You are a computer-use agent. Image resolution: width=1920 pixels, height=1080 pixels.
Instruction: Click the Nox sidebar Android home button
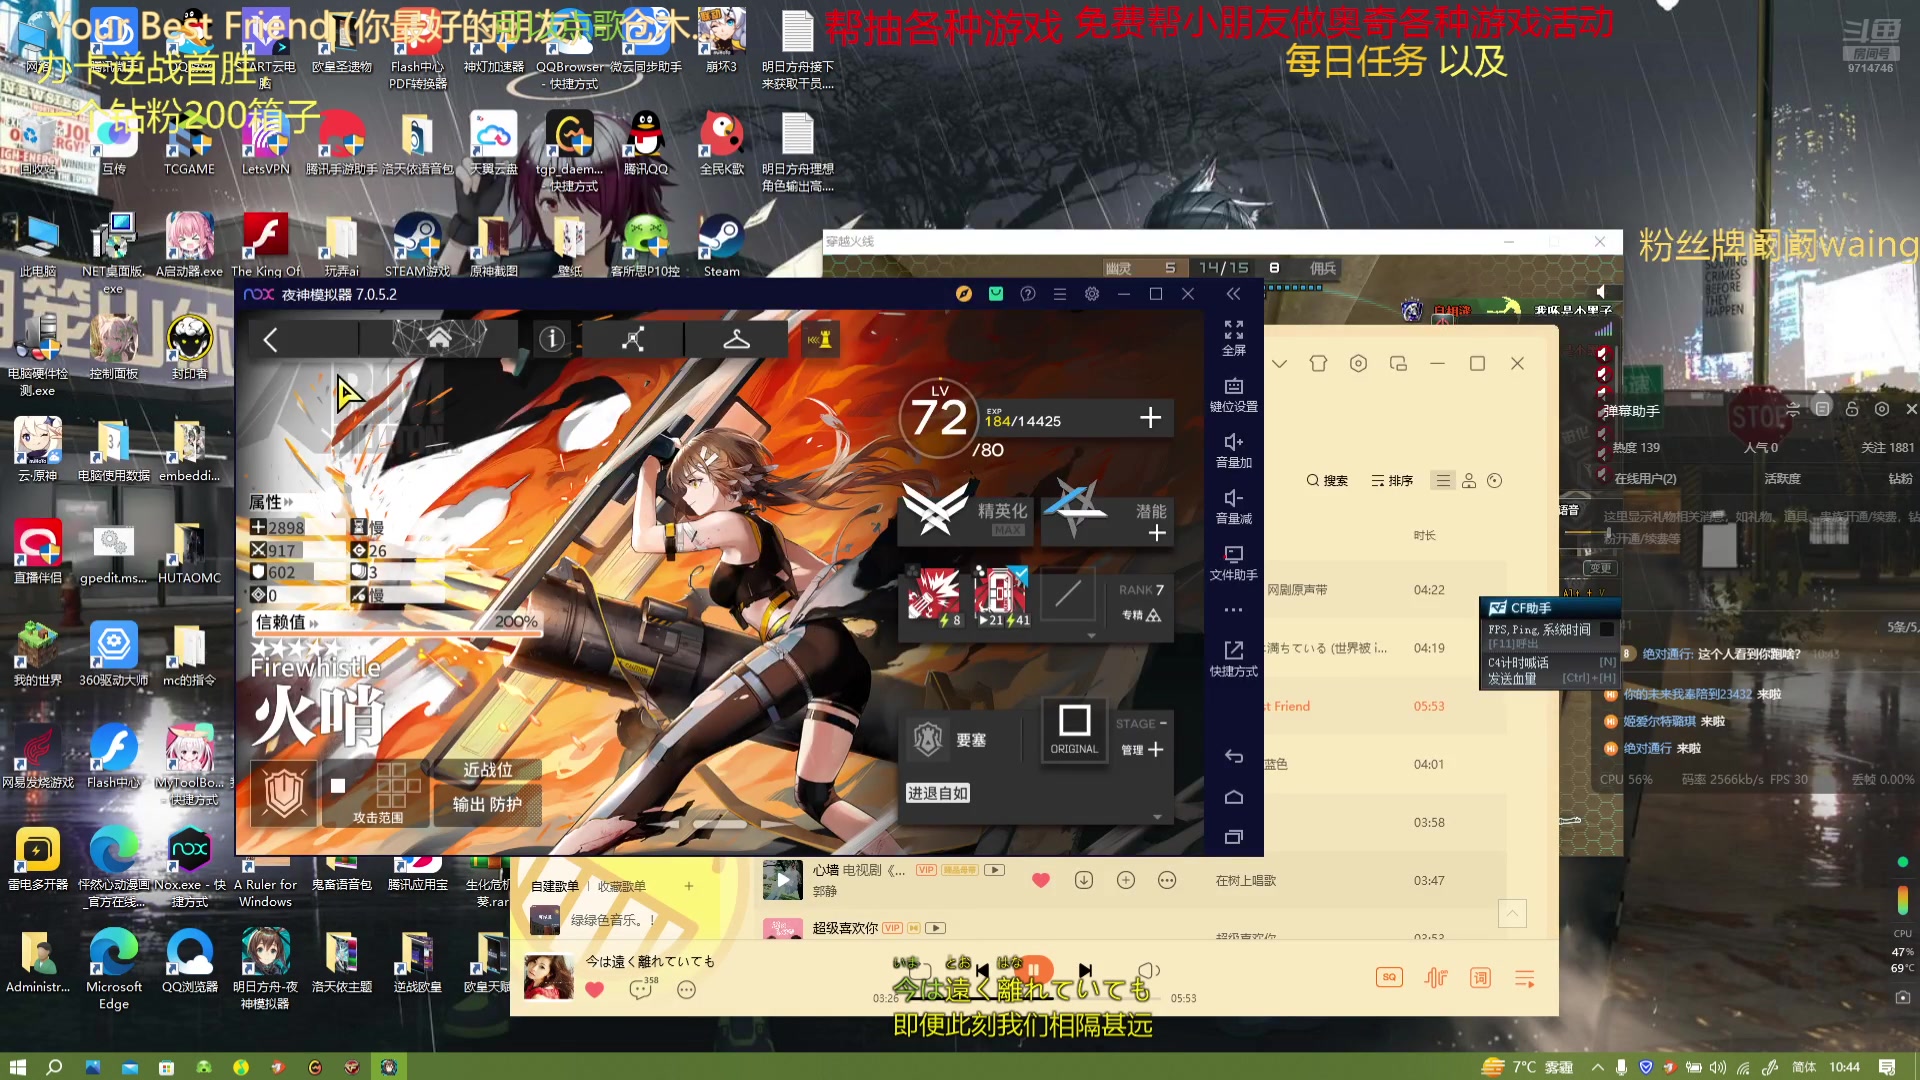point(1234,797)
